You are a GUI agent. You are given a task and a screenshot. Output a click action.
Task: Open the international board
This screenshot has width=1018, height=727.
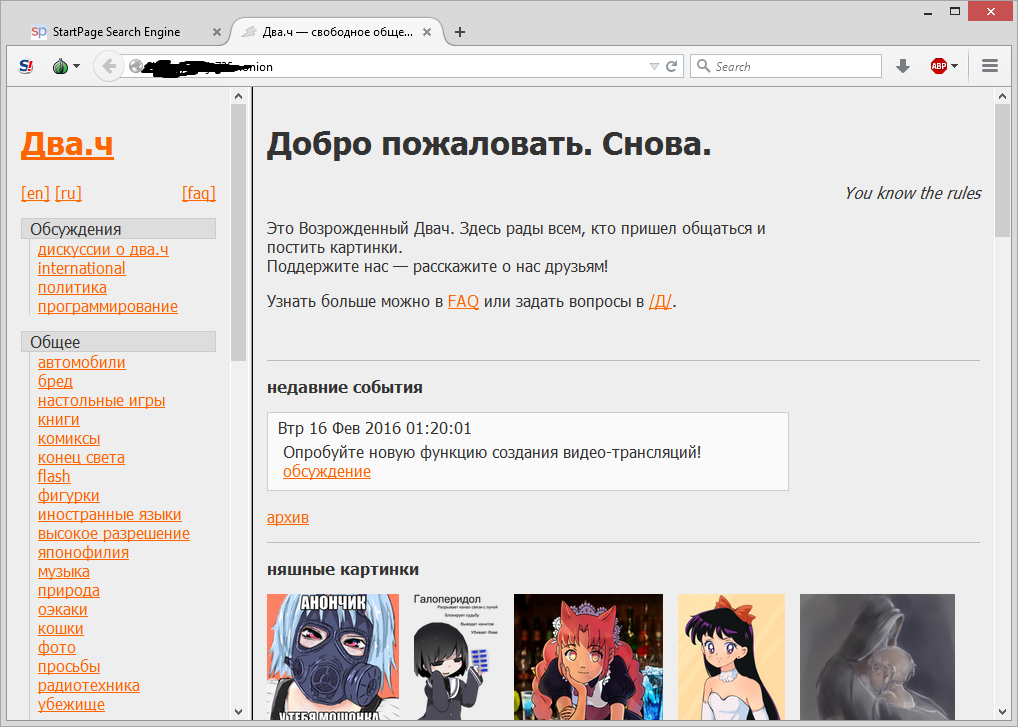[81, 268]
